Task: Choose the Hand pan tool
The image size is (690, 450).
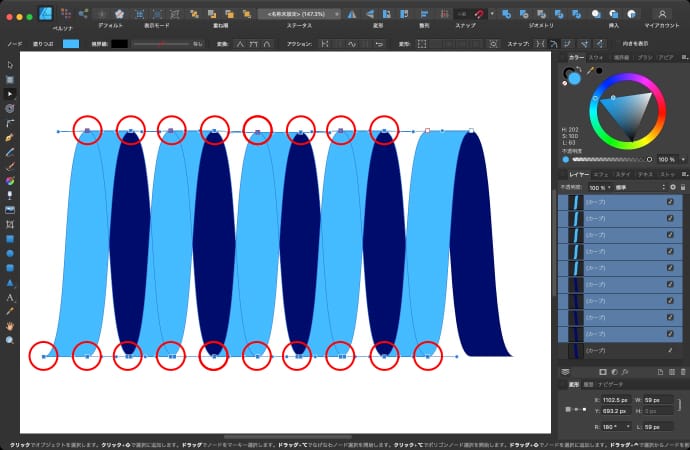Action: tap(10, 326)
